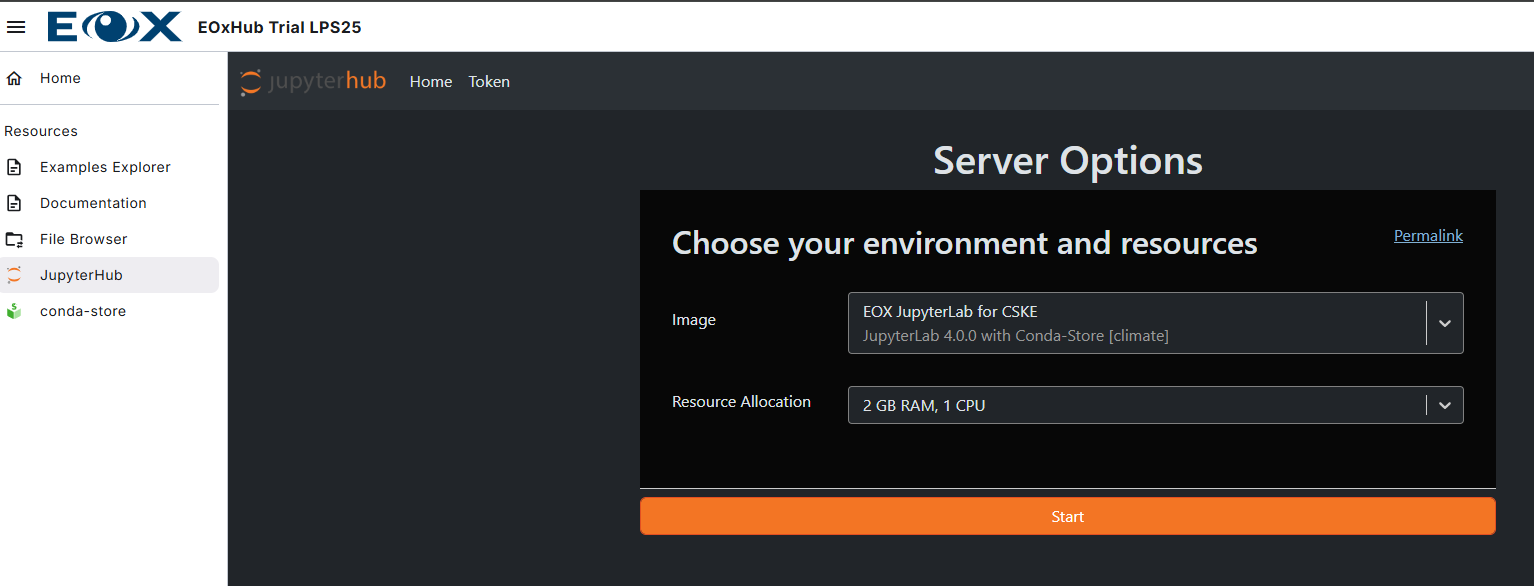This screenshot has width=1534, height=586.
Task: Click the conda-store green box icon
Action: [14, 311]
